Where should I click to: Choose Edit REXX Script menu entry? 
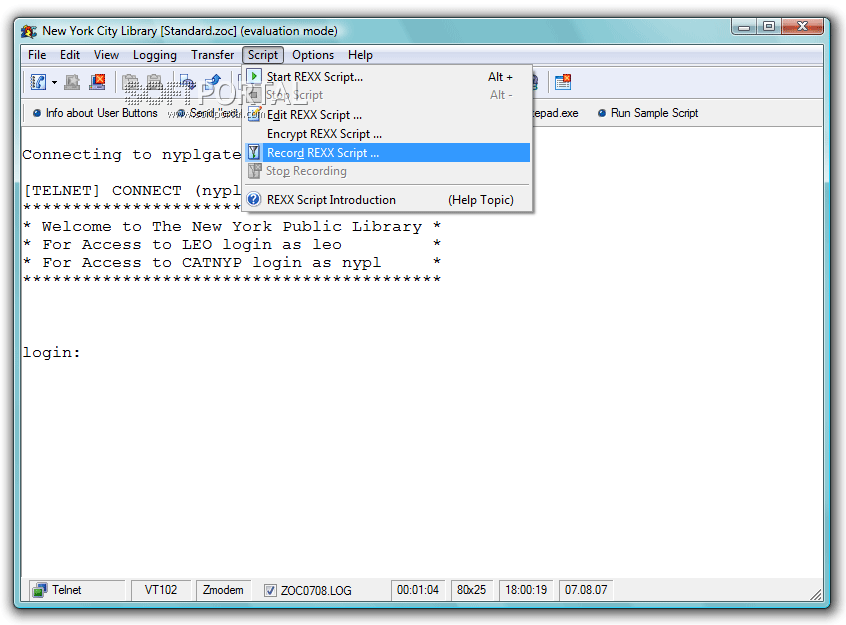pyautogui.click(x=387, y=114)
